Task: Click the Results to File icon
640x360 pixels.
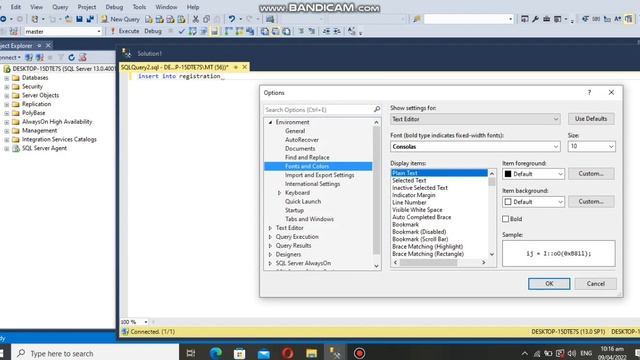Action: coord(287,31)
